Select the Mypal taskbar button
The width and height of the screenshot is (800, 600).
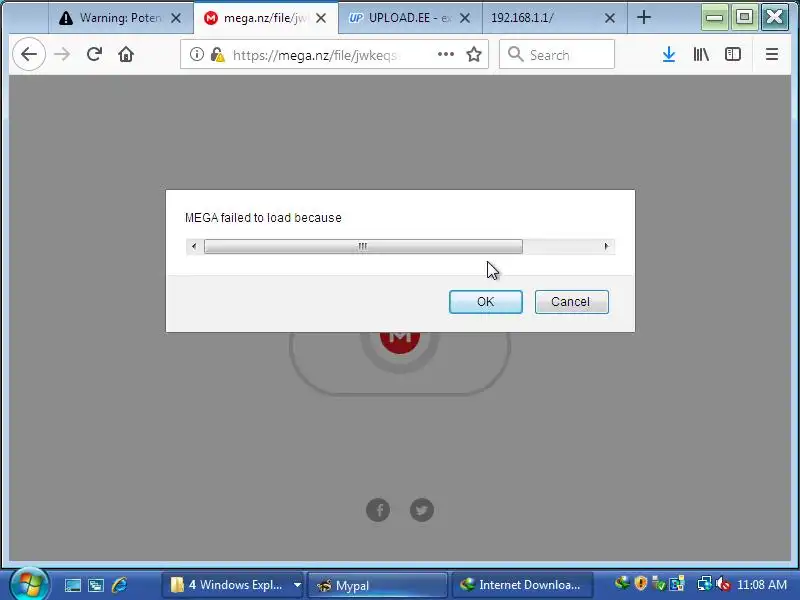pyautogui.click(x=378, y=585)
